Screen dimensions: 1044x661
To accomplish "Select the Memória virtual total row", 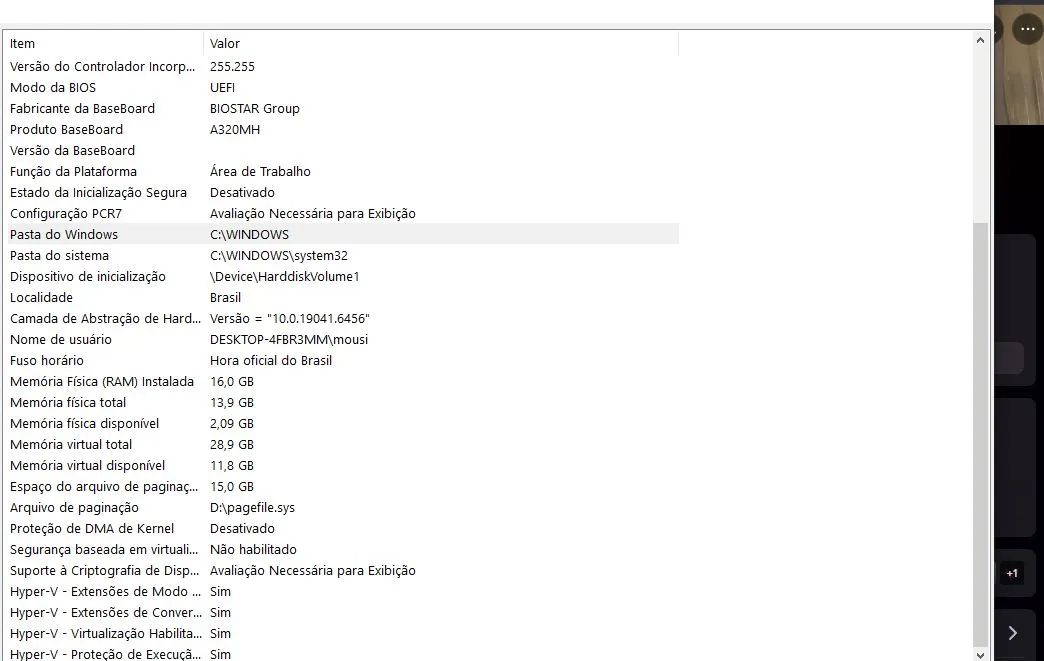I will pos(342,445).
